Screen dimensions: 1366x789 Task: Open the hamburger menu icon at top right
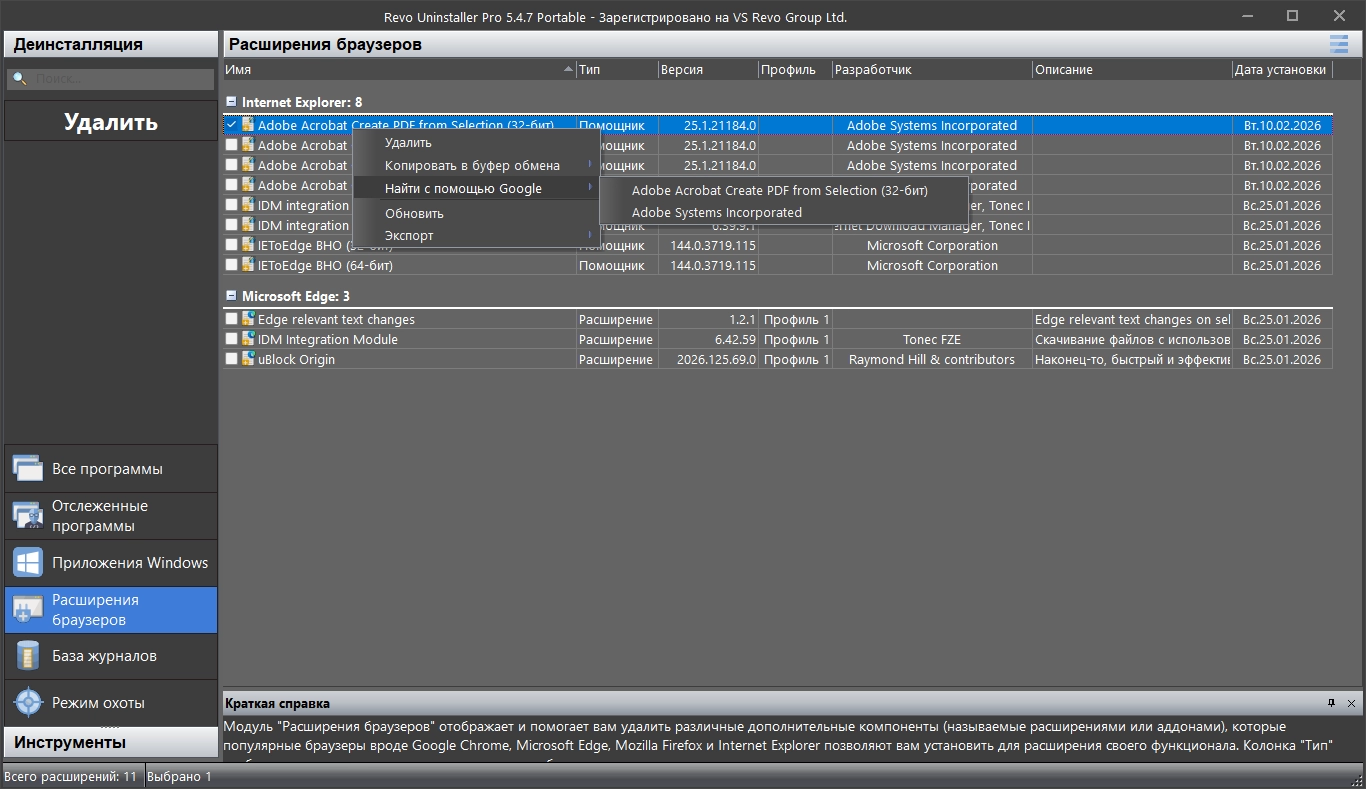click(1338, 44)
